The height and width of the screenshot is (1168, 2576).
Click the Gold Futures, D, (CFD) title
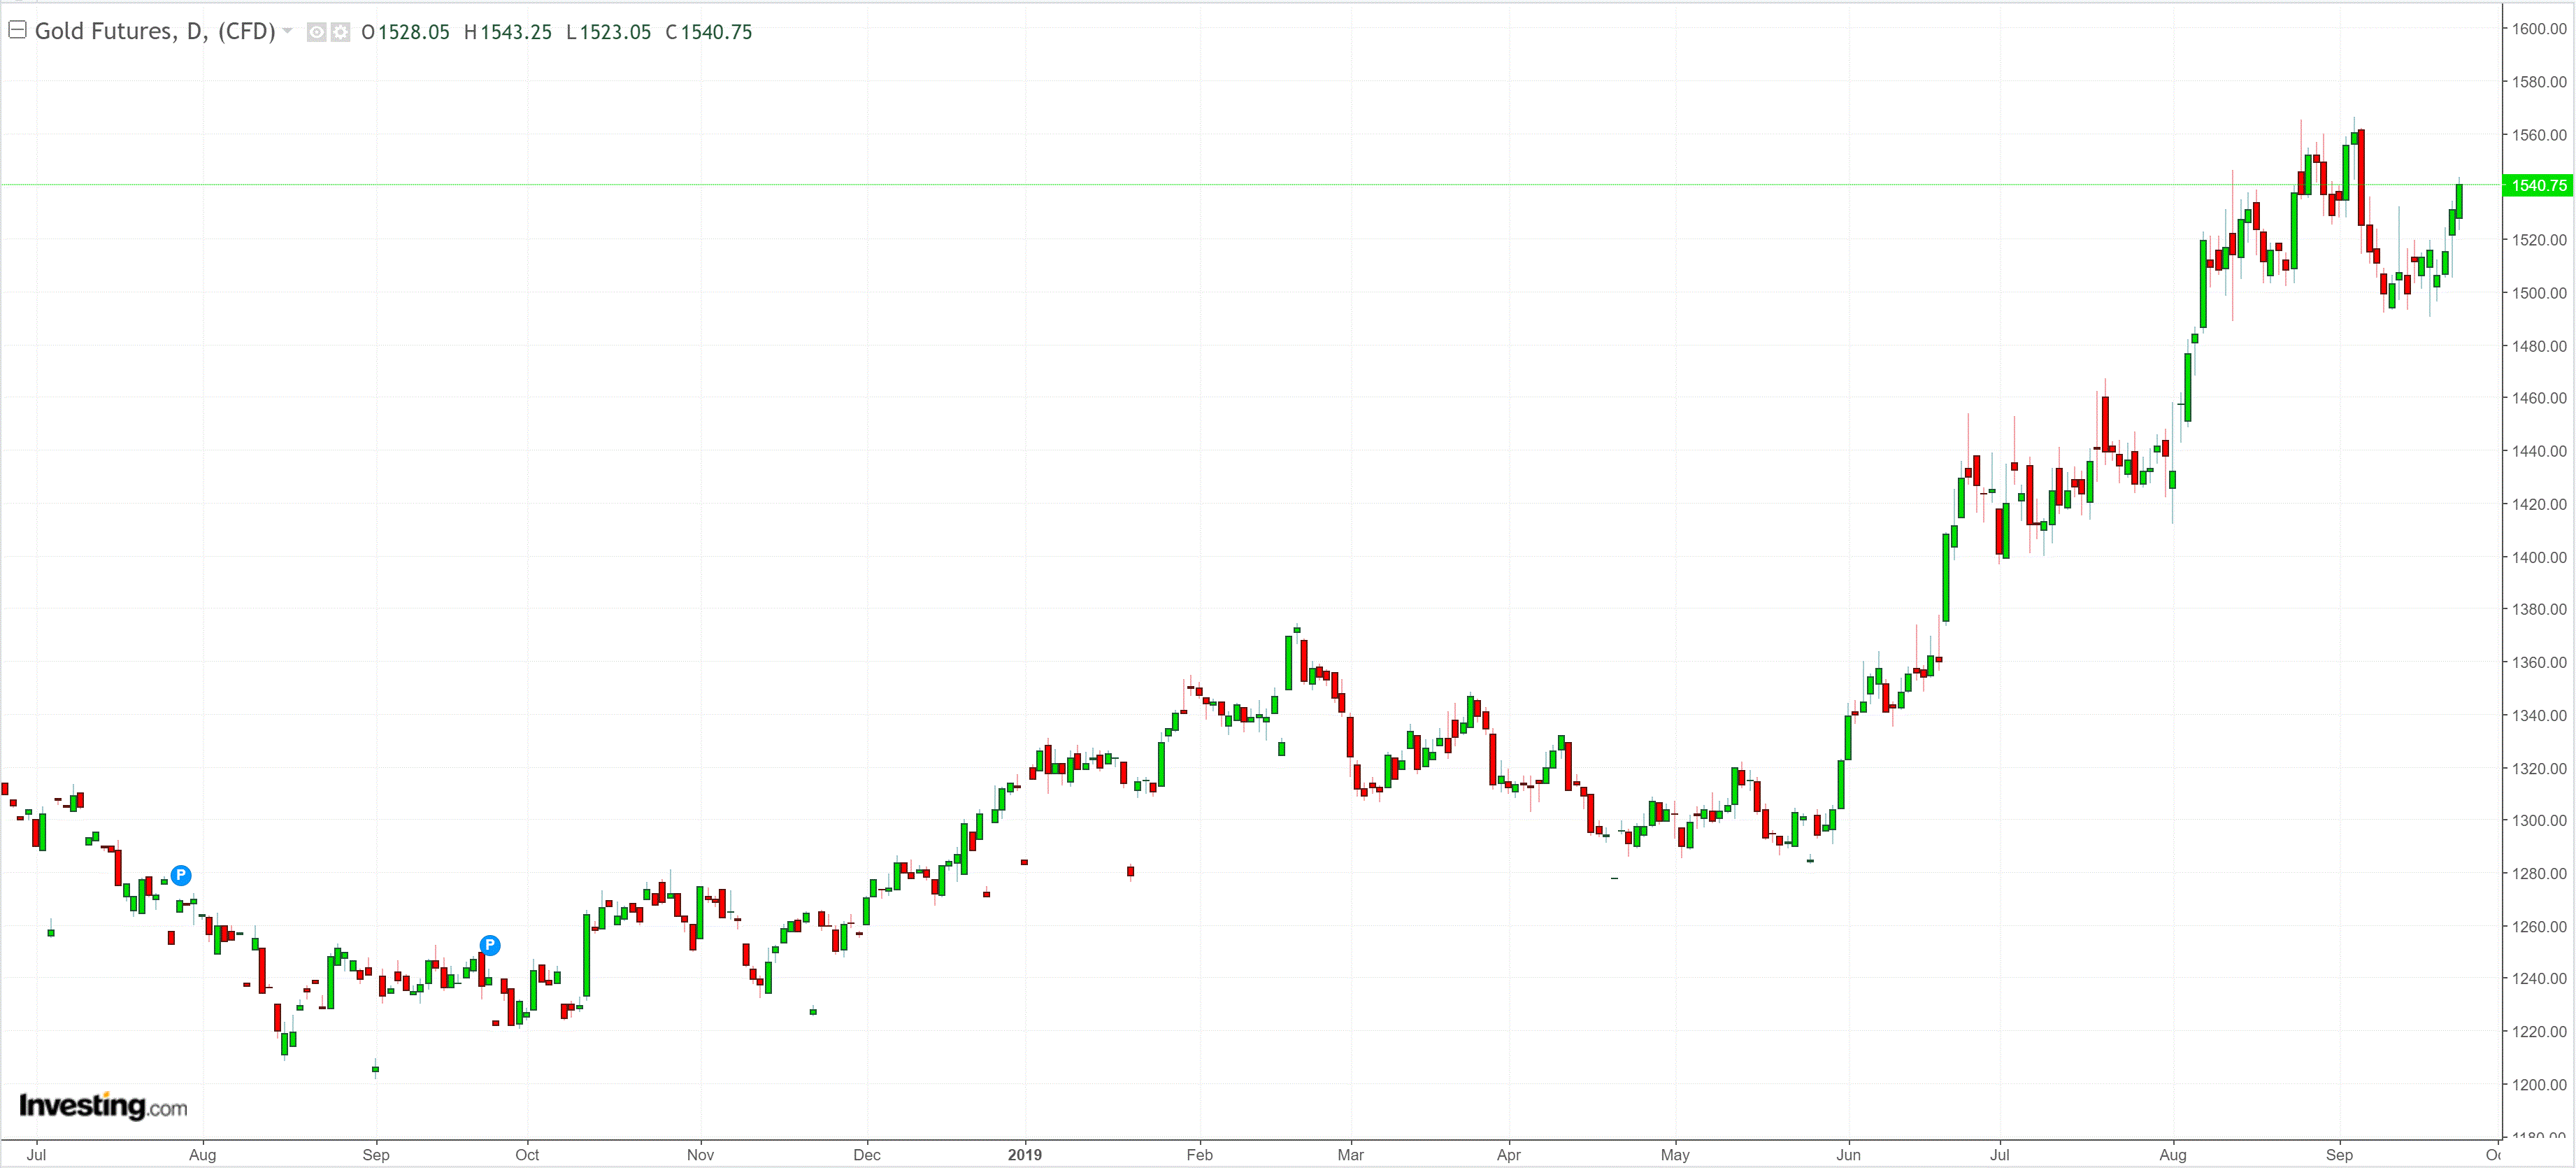[155, 31]
